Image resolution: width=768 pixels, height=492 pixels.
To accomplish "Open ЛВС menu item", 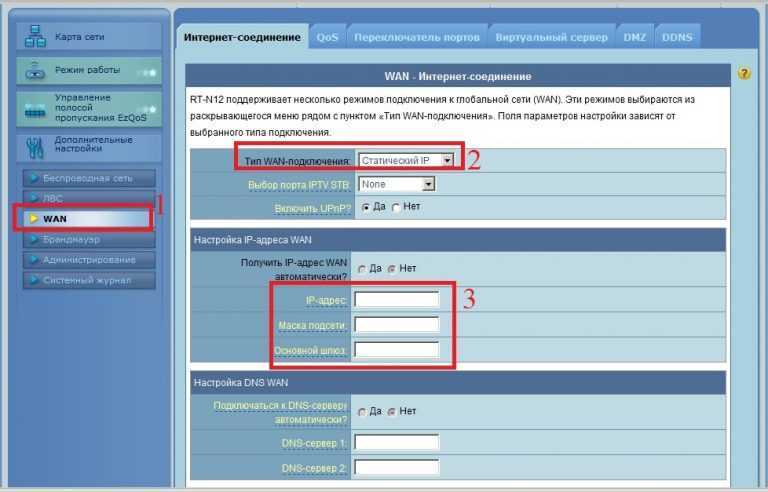I will tap(89, 198).
